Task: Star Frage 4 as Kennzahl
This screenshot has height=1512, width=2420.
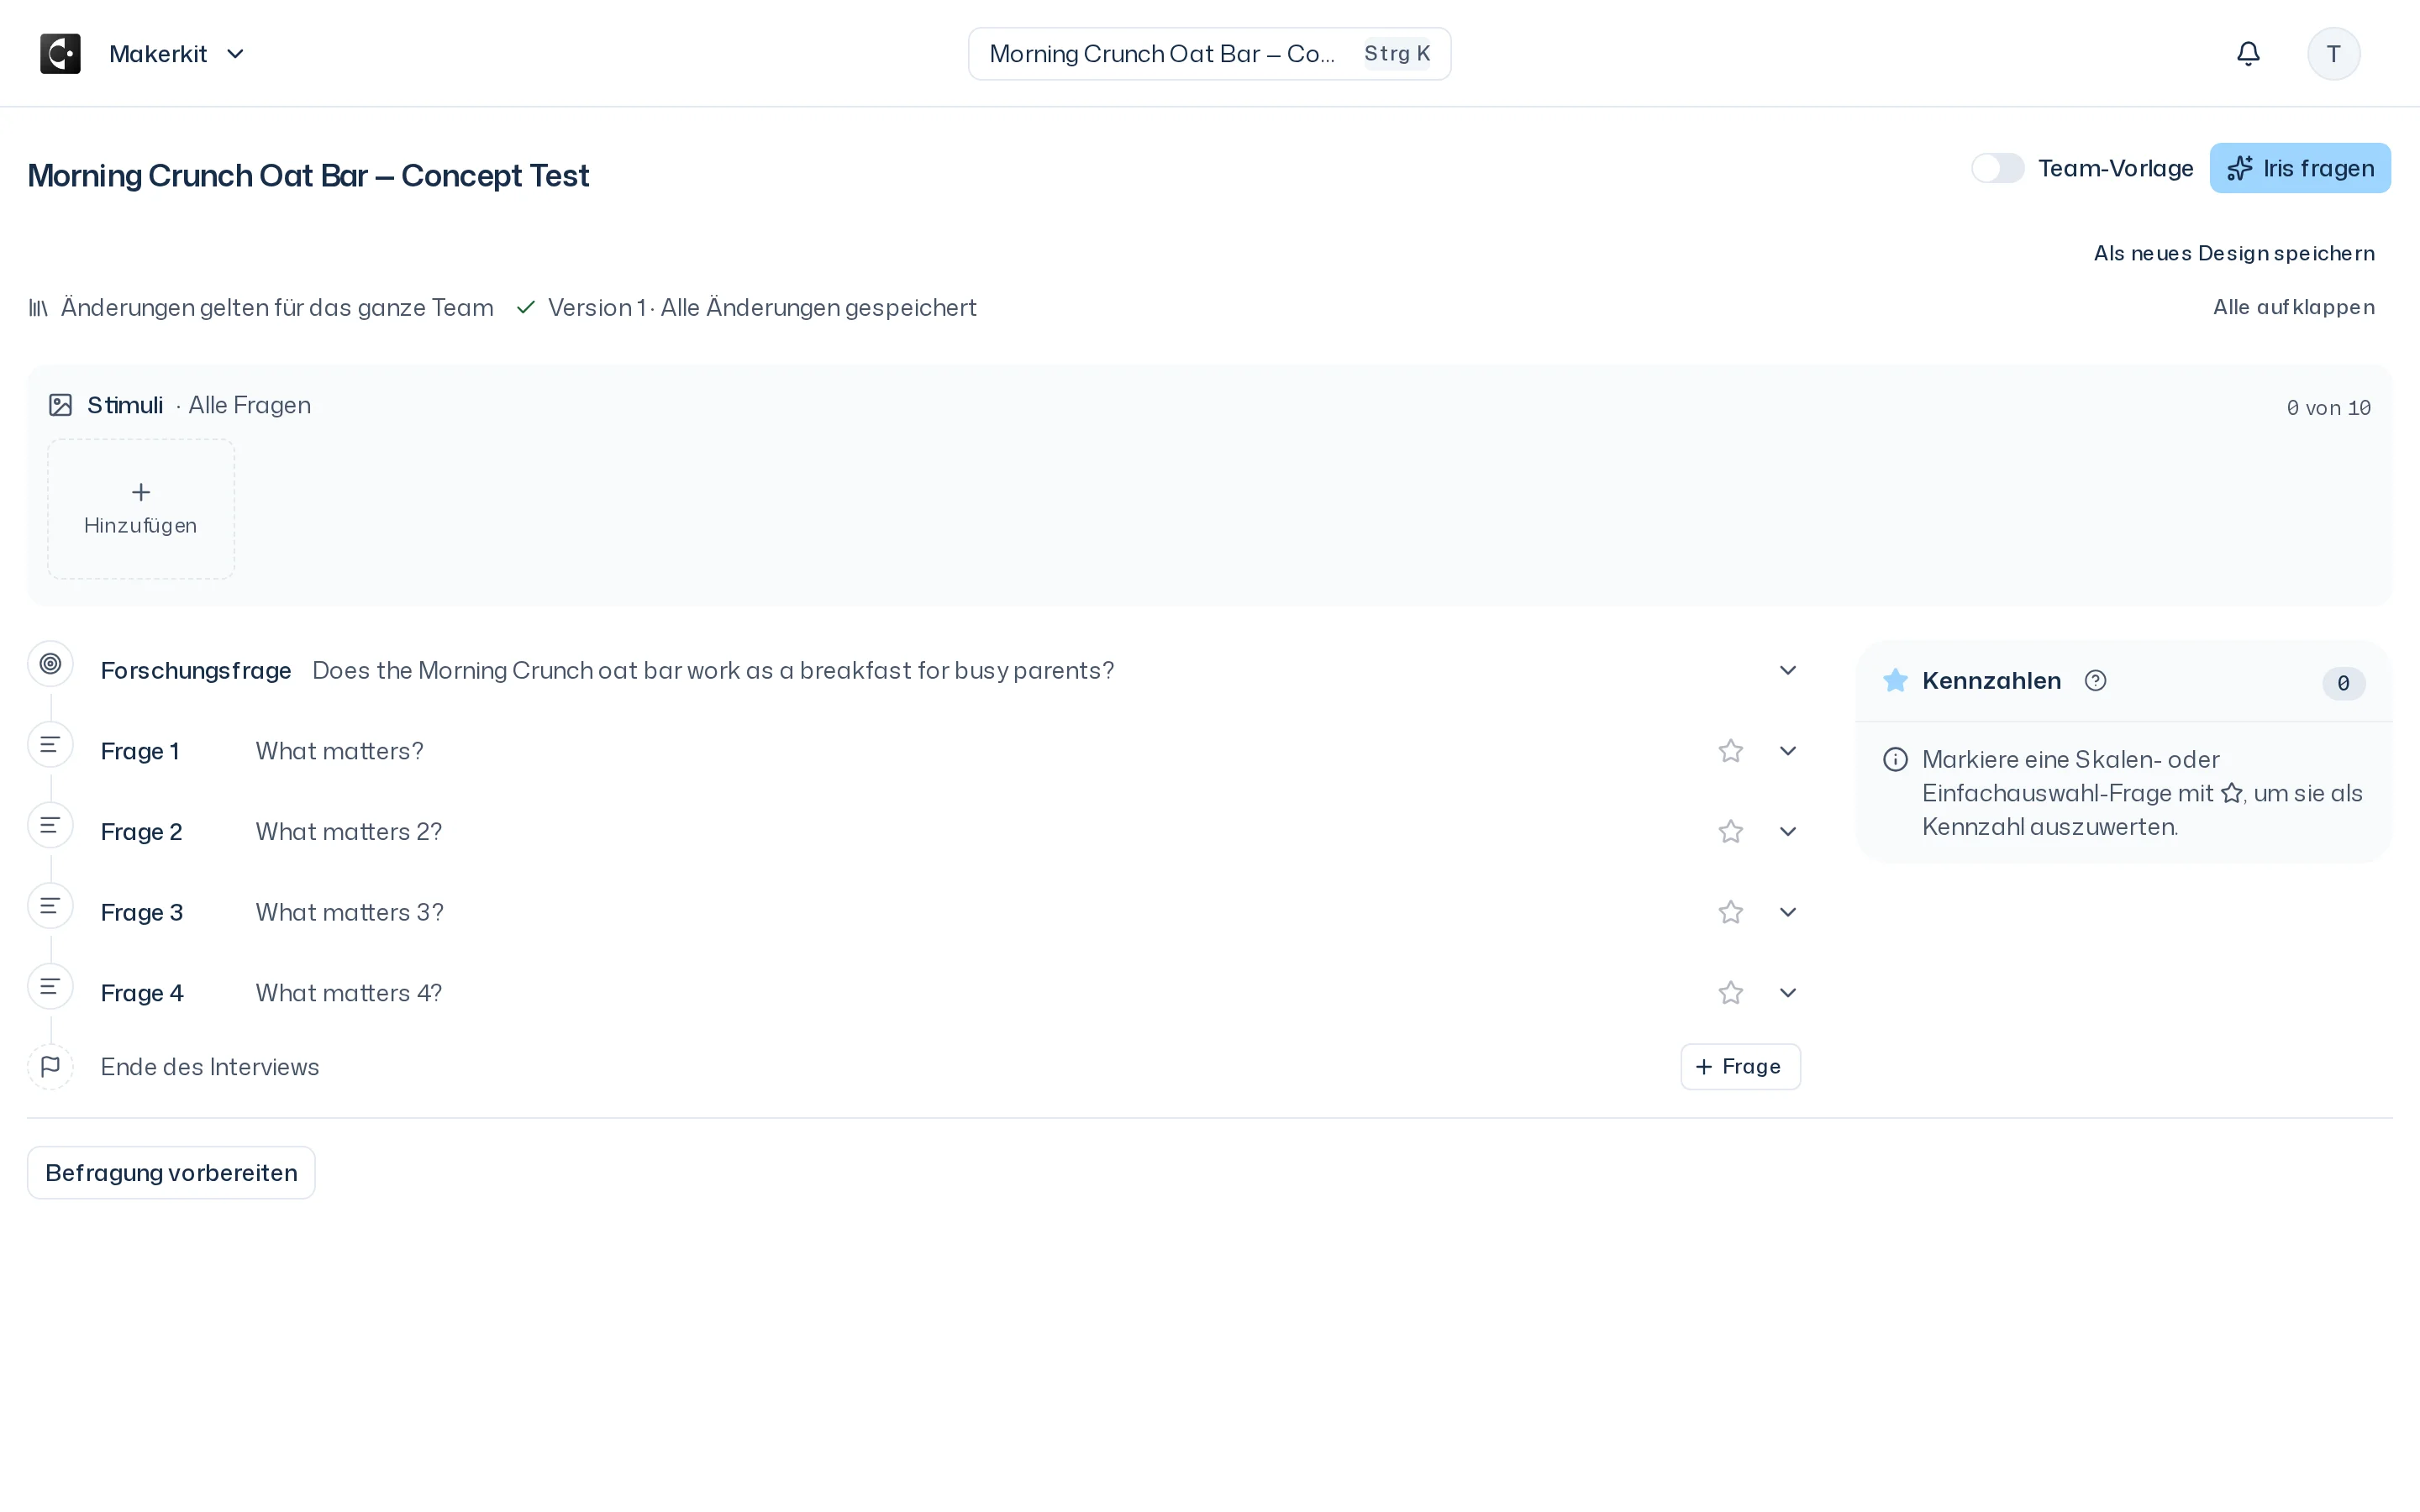Action: click(1730, 993)
